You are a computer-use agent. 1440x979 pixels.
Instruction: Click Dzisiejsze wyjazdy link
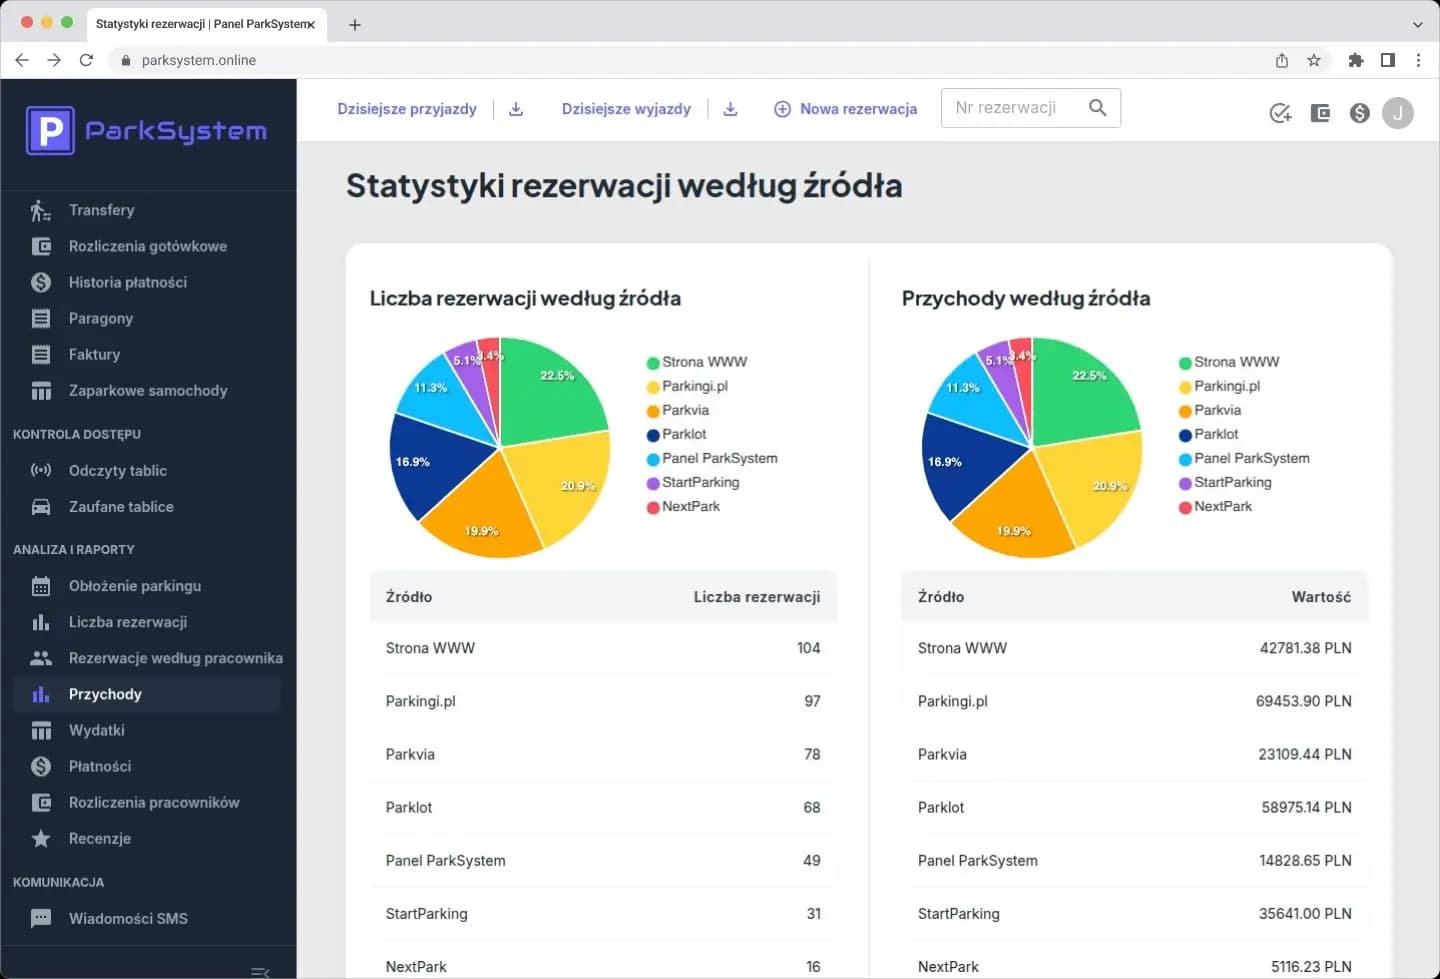click(x=626, y=109)
